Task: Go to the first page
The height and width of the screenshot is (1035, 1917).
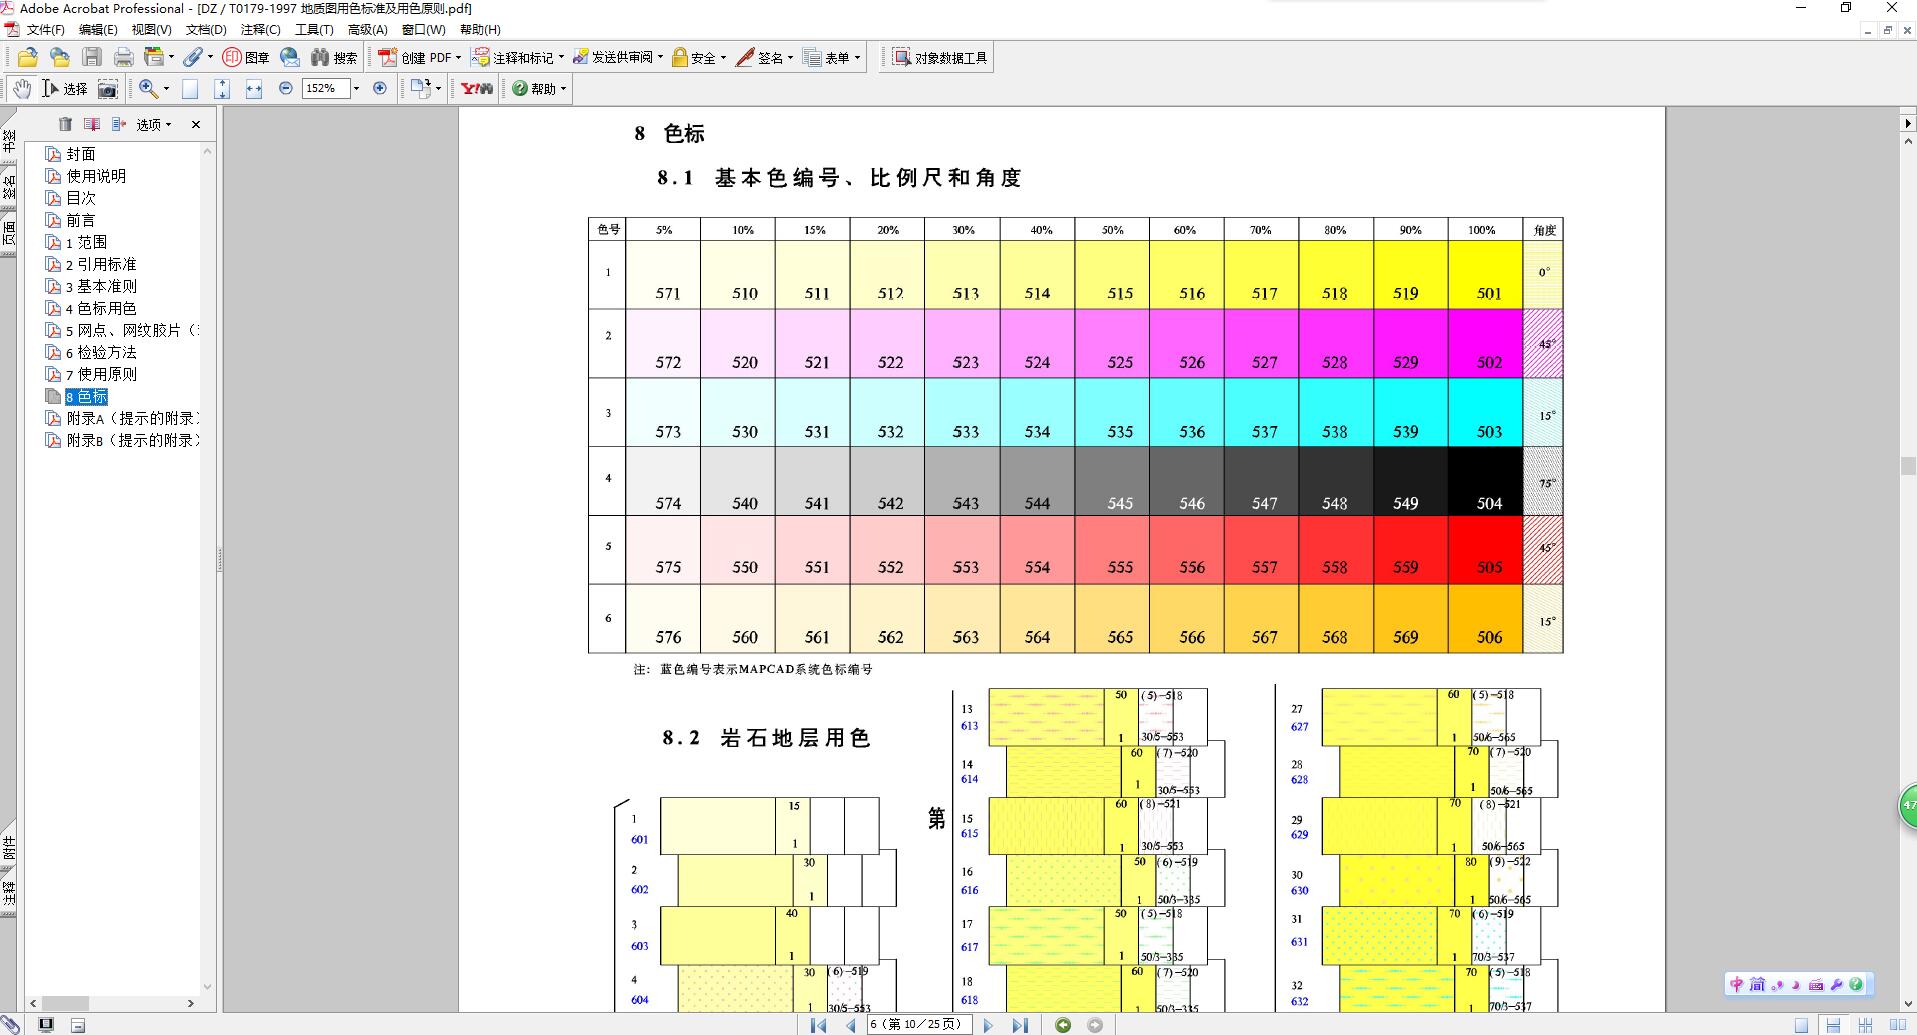Action: point(818,1025)
